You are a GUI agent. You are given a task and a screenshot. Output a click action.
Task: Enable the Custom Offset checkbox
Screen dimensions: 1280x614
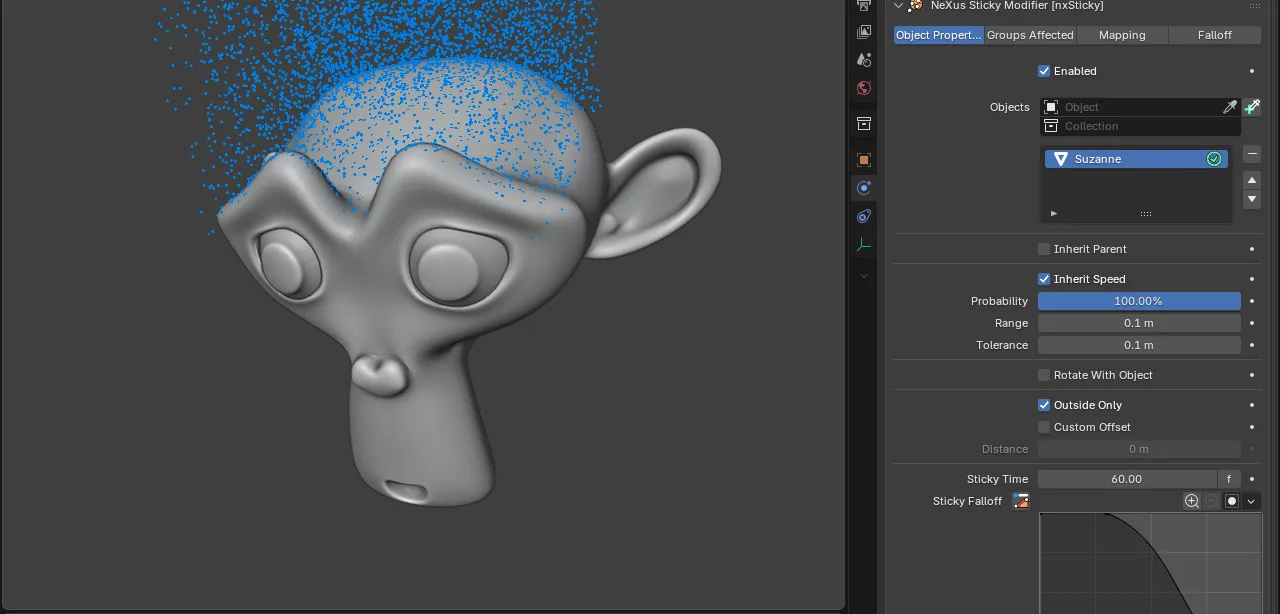[1044, 427]
